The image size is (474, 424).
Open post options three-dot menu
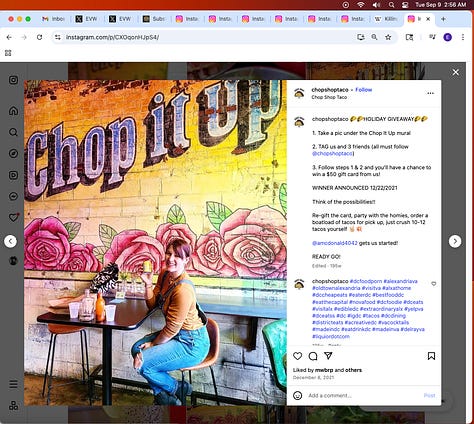430,93
